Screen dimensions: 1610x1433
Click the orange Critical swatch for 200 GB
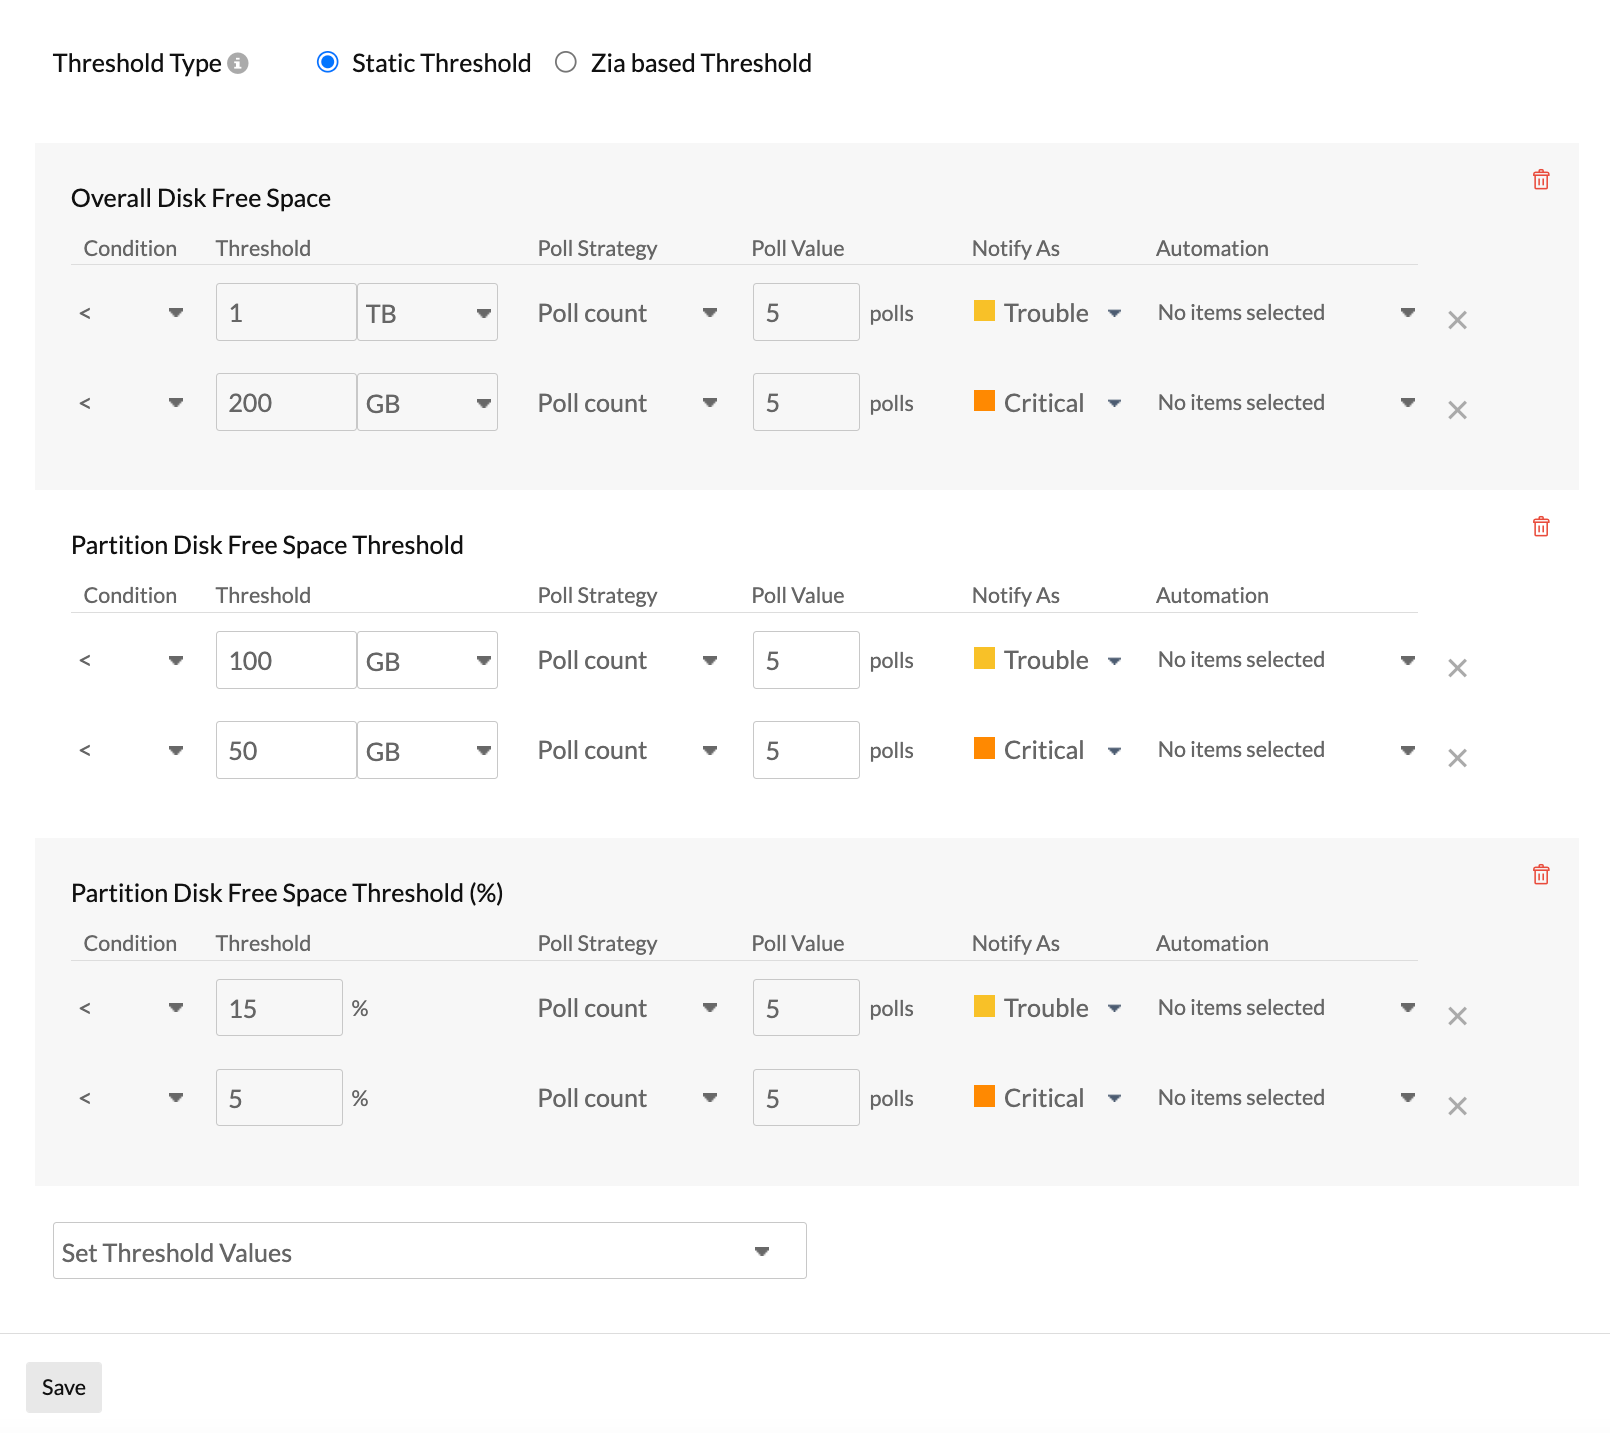pyautogui.click(x=984, y=401)
